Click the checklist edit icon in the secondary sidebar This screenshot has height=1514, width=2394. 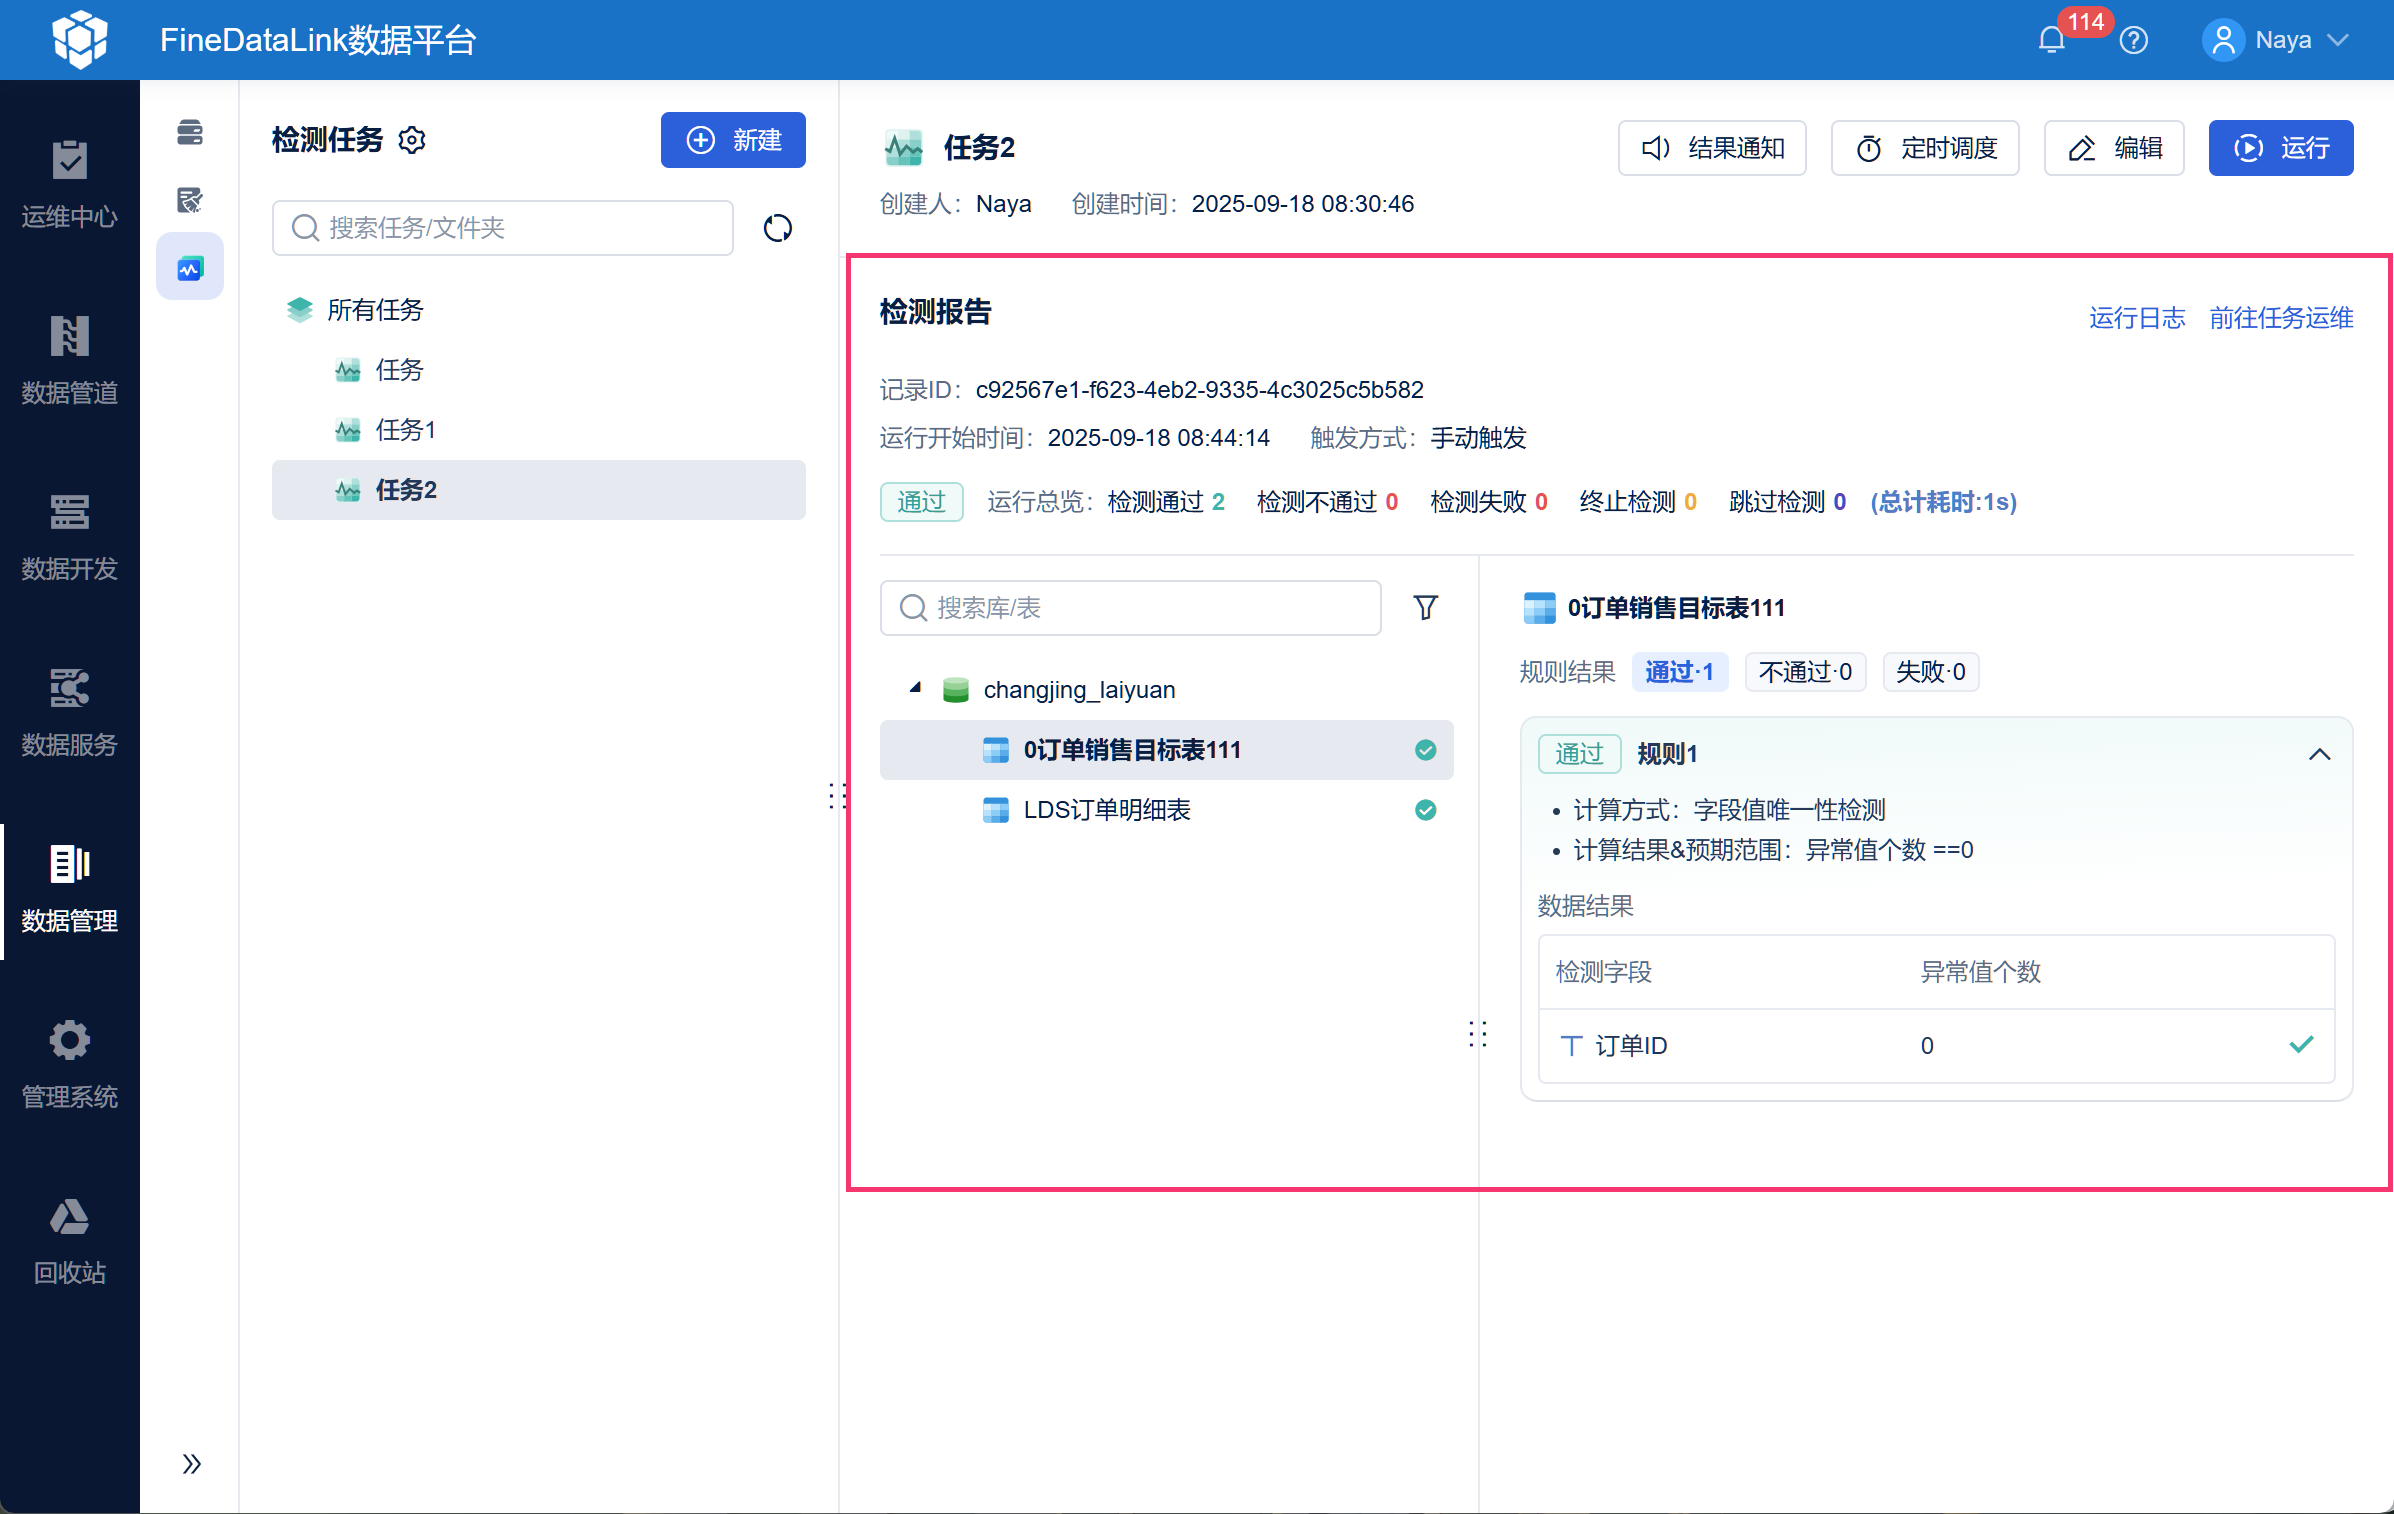(x=190, y=200)
